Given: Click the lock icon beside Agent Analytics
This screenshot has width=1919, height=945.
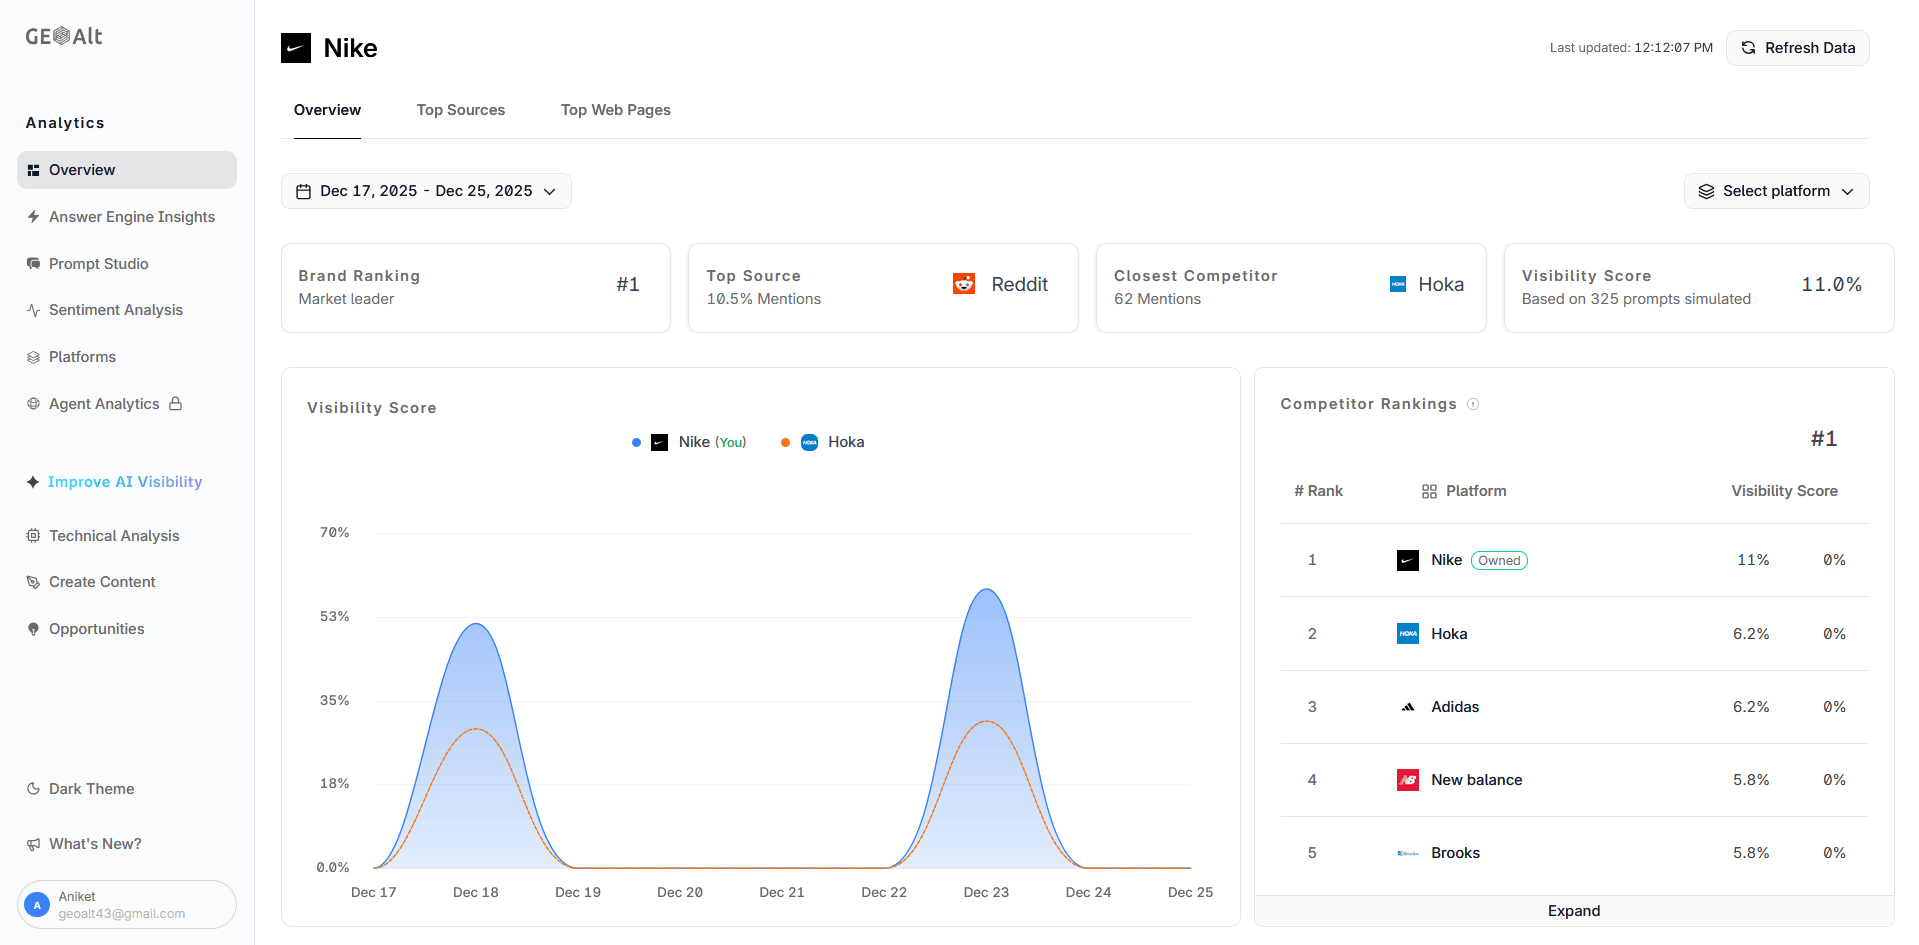Looking at the screenshot, I should click(176, 404).
